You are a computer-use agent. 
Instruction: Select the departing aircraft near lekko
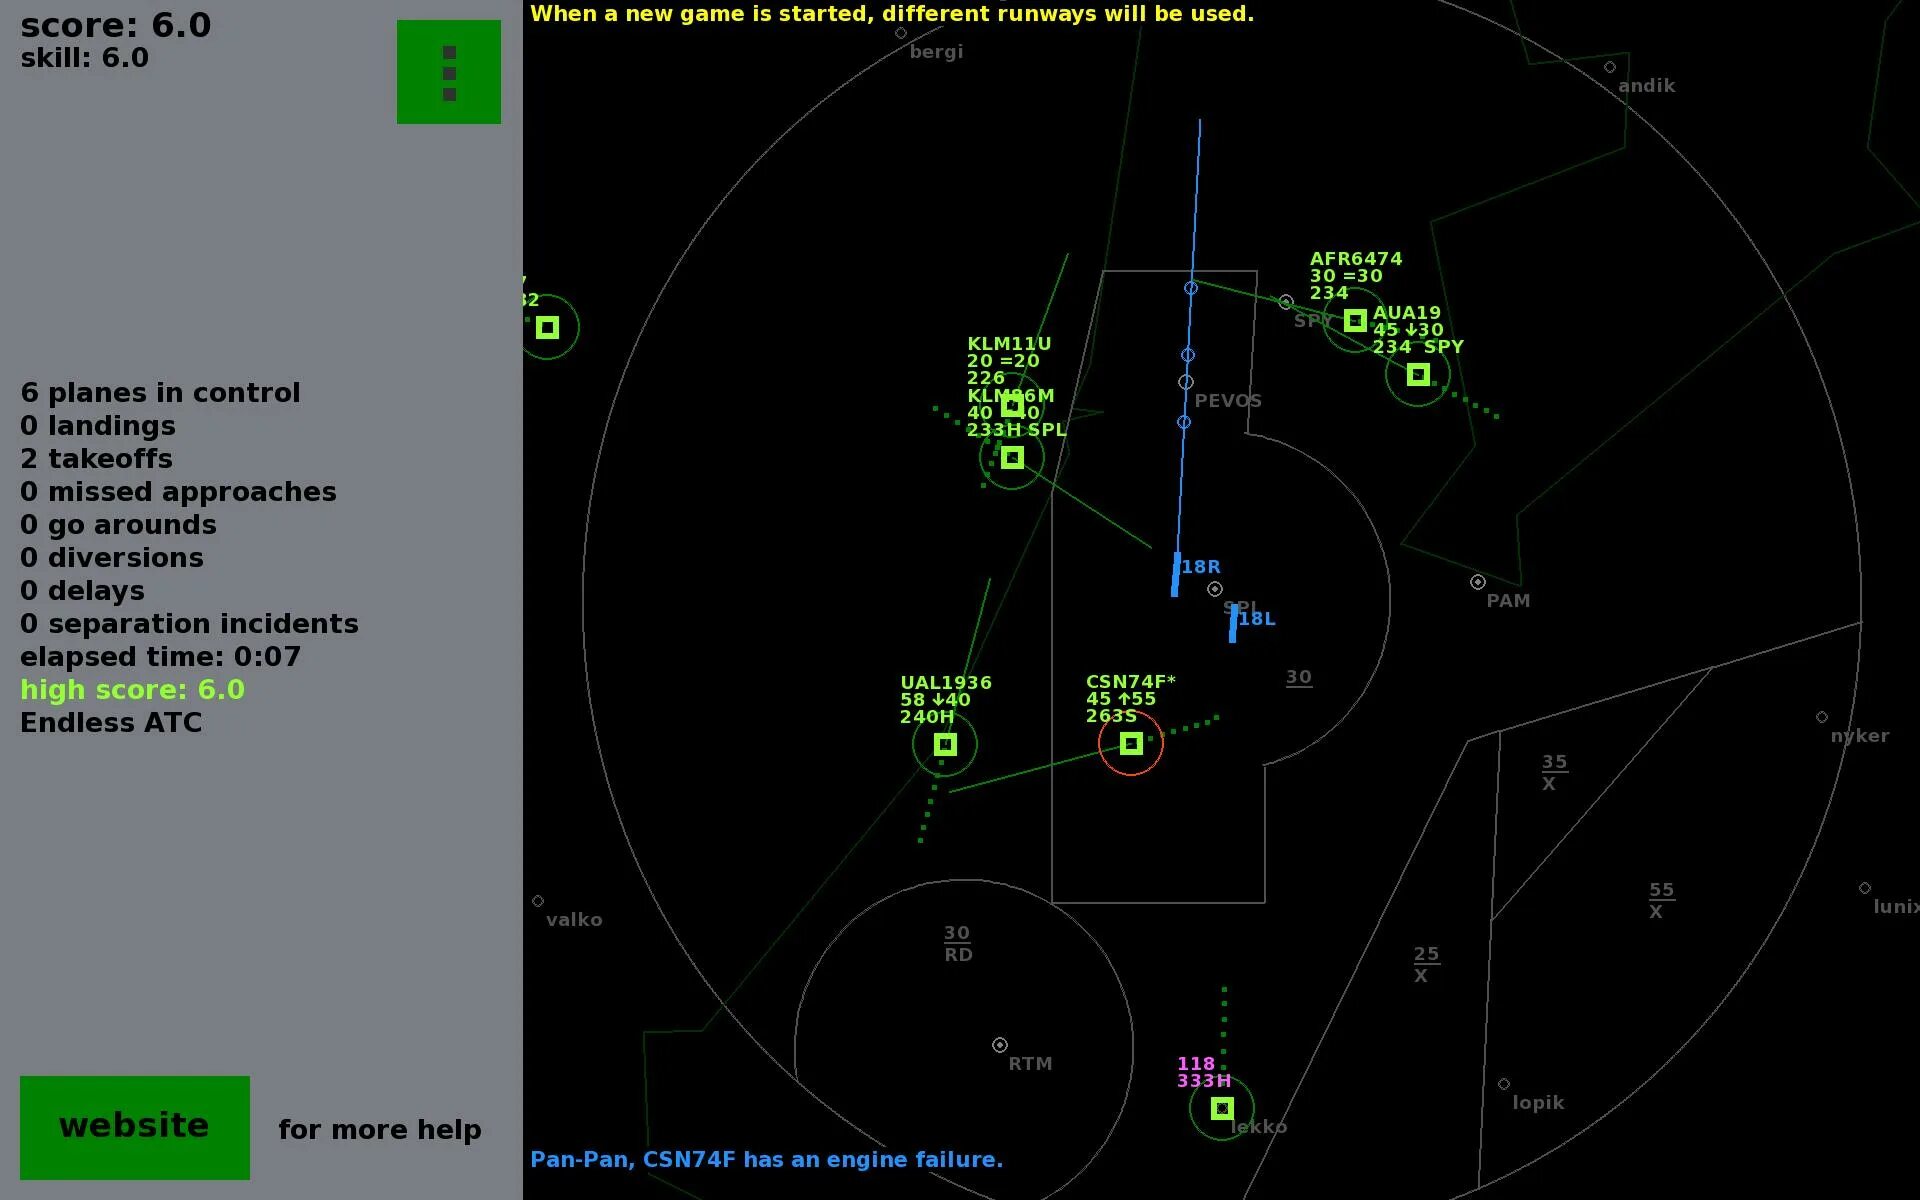[1223, 1107]
